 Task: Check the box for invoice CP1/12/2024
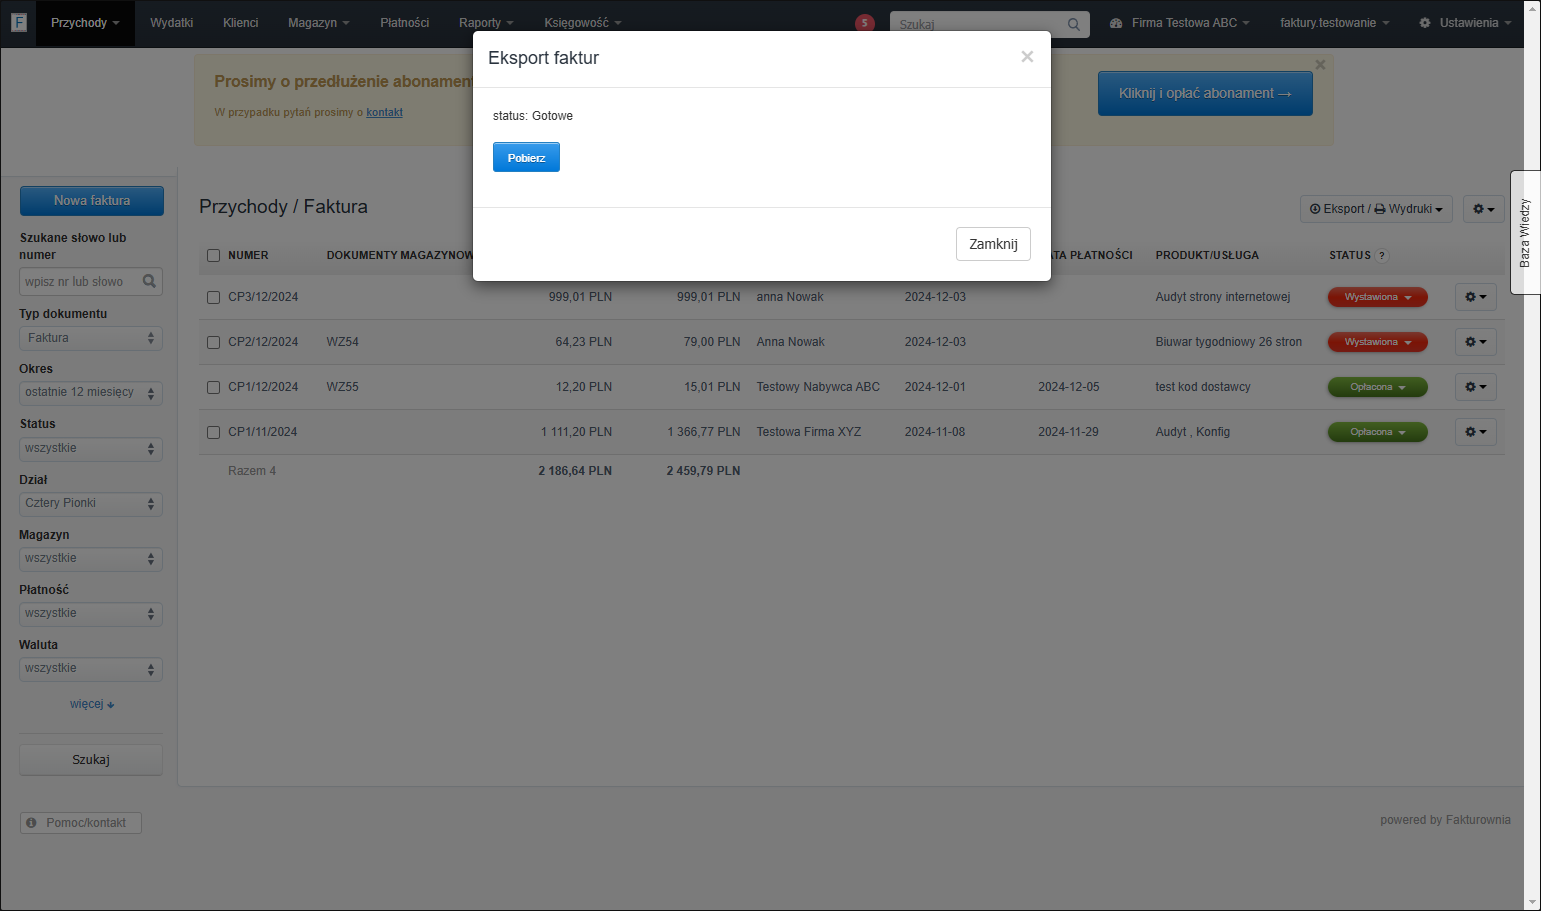213,387
